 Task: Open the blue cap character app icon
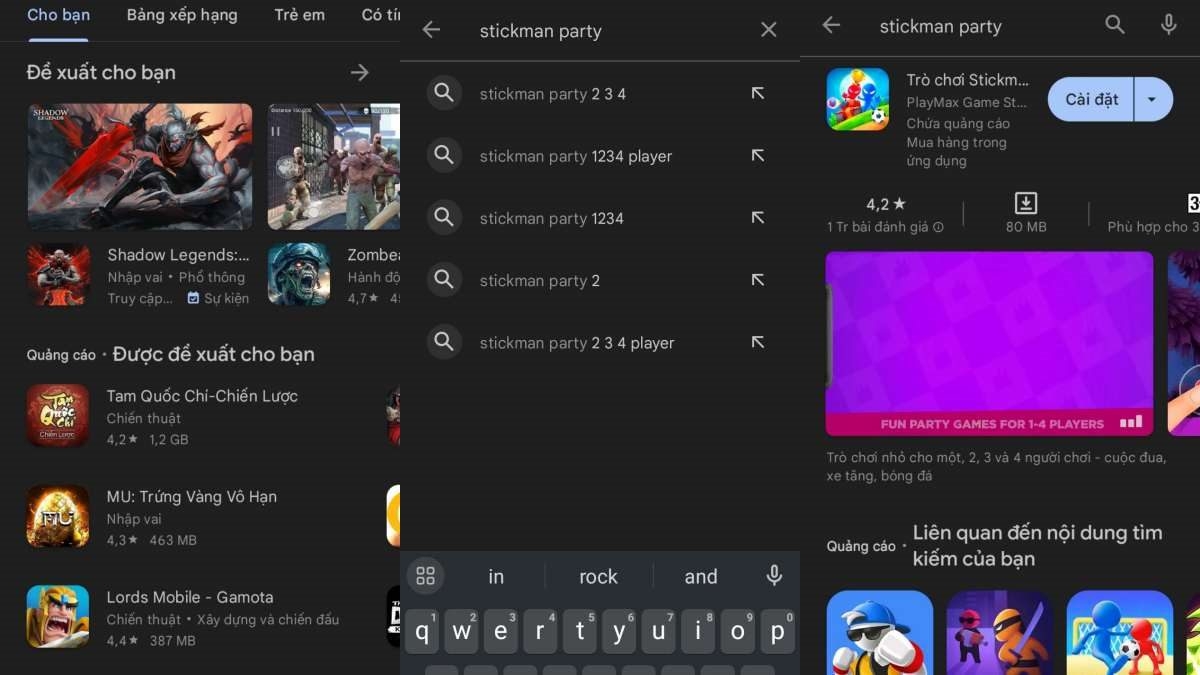[880, 633]
